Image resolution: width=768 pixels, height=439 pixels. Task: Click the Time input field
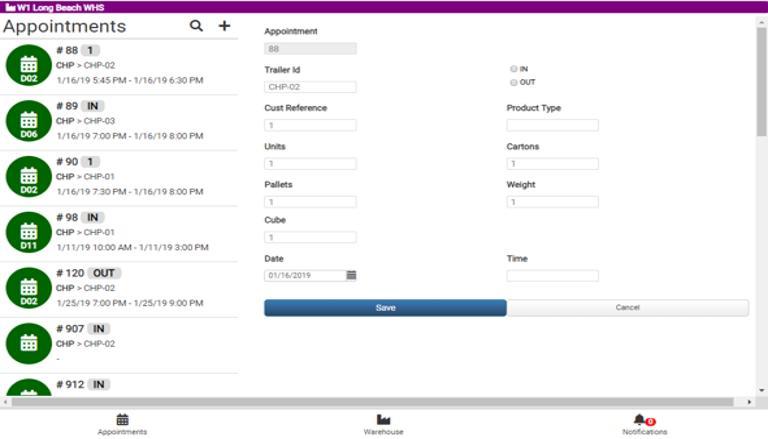pyautogui.click(x=552, y=275)
